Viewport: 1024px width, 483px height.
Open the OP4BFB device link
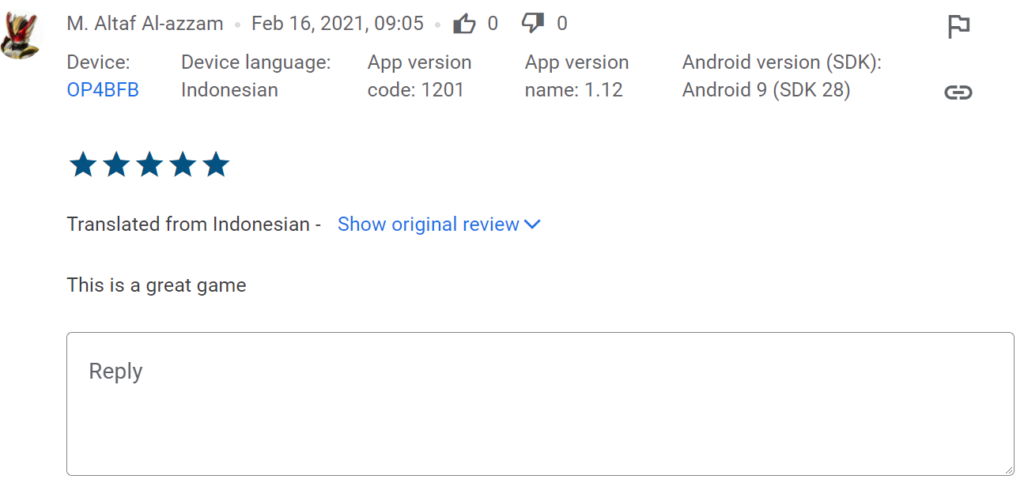click(103, 90)
